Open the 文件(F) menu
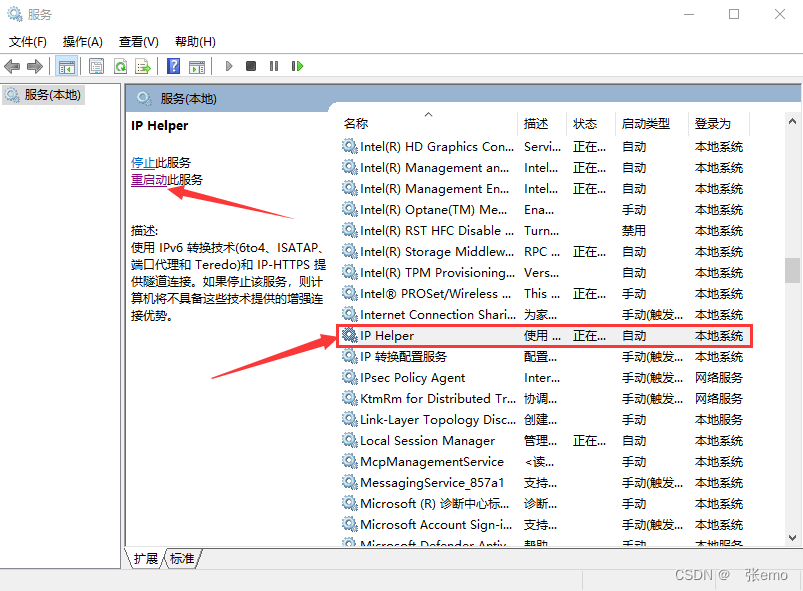The image size is (803, 591). tap(28, 41)
